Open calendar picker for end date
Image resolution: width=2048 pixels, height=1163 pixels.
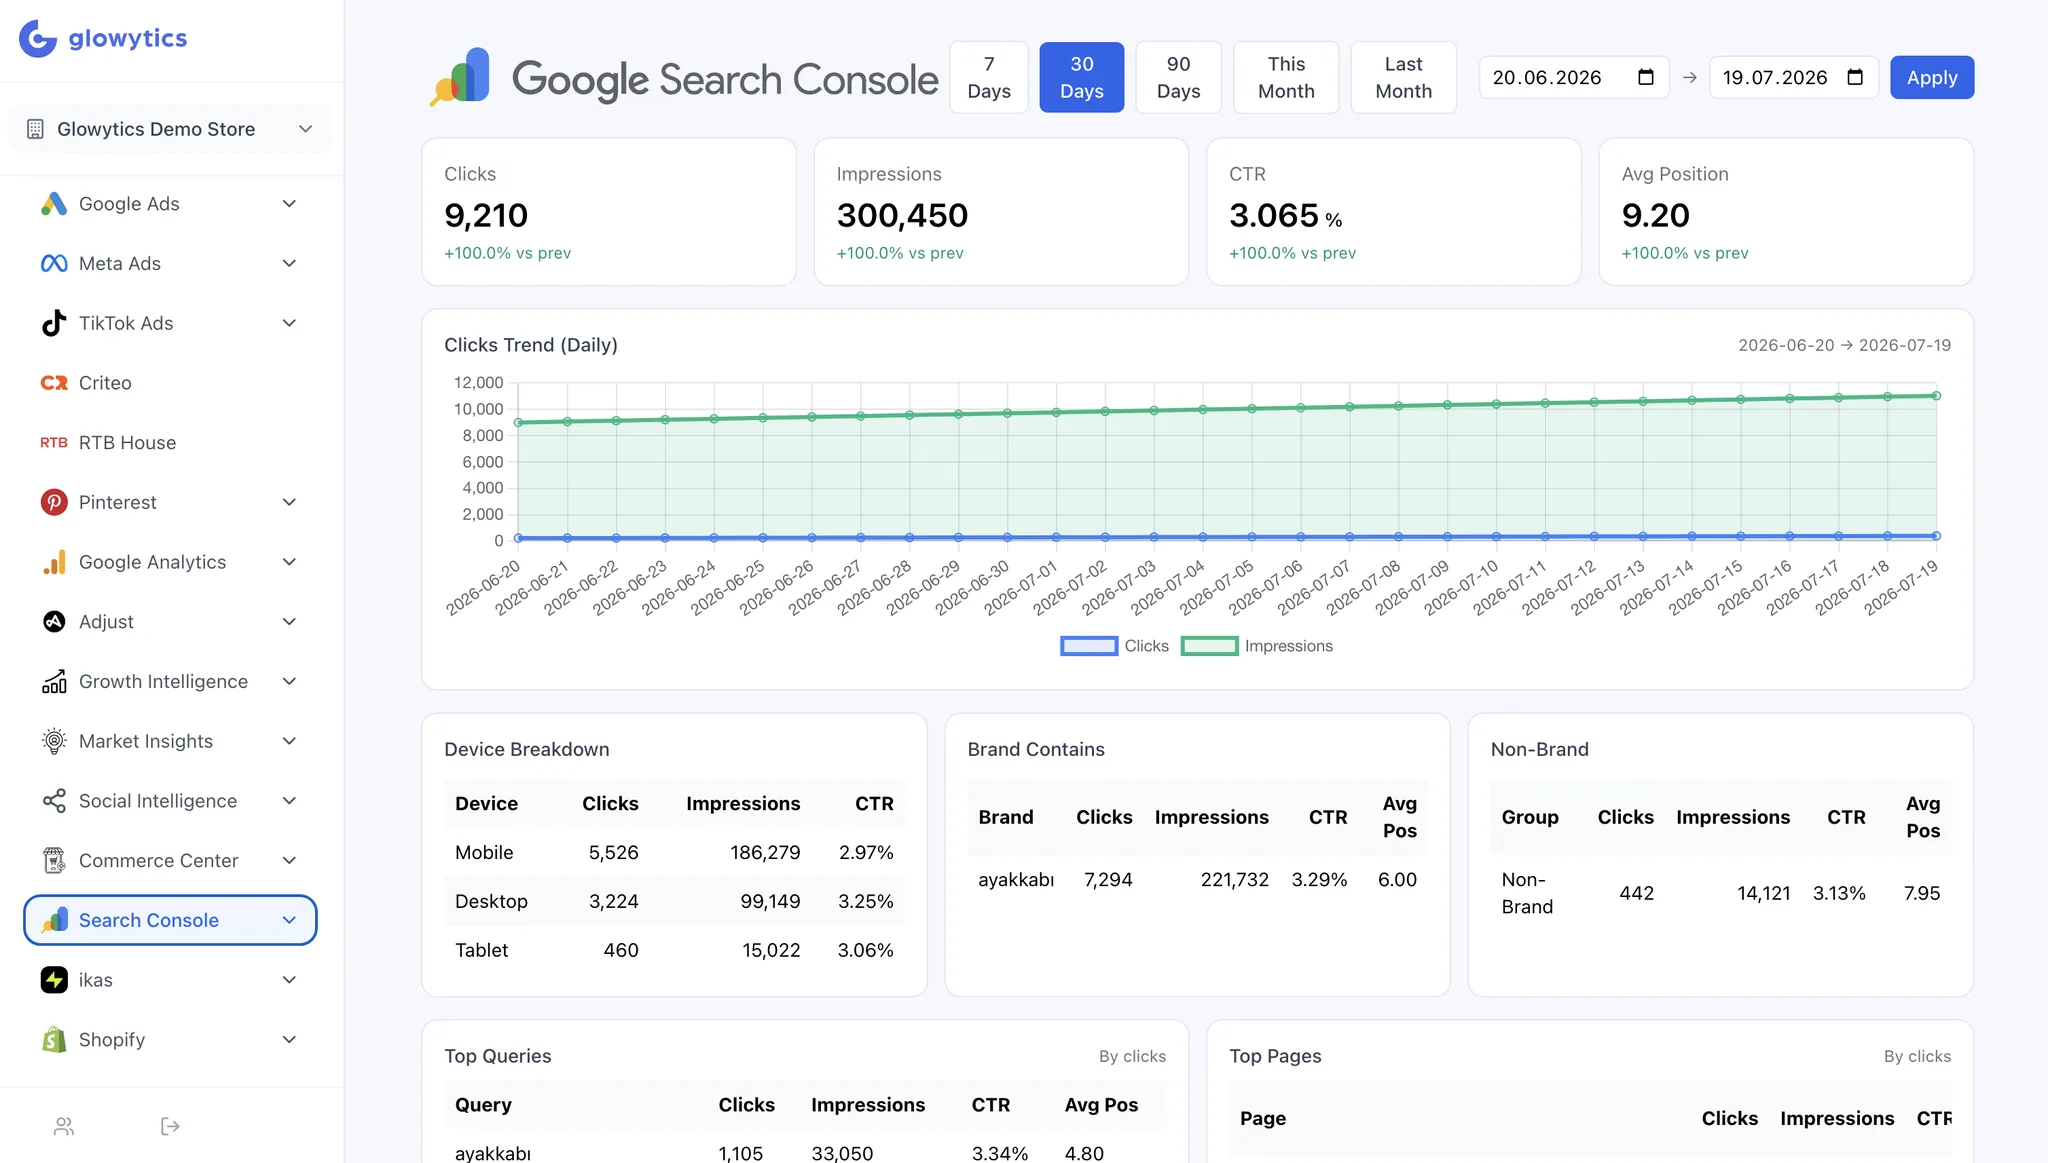tap(1855, 77)
